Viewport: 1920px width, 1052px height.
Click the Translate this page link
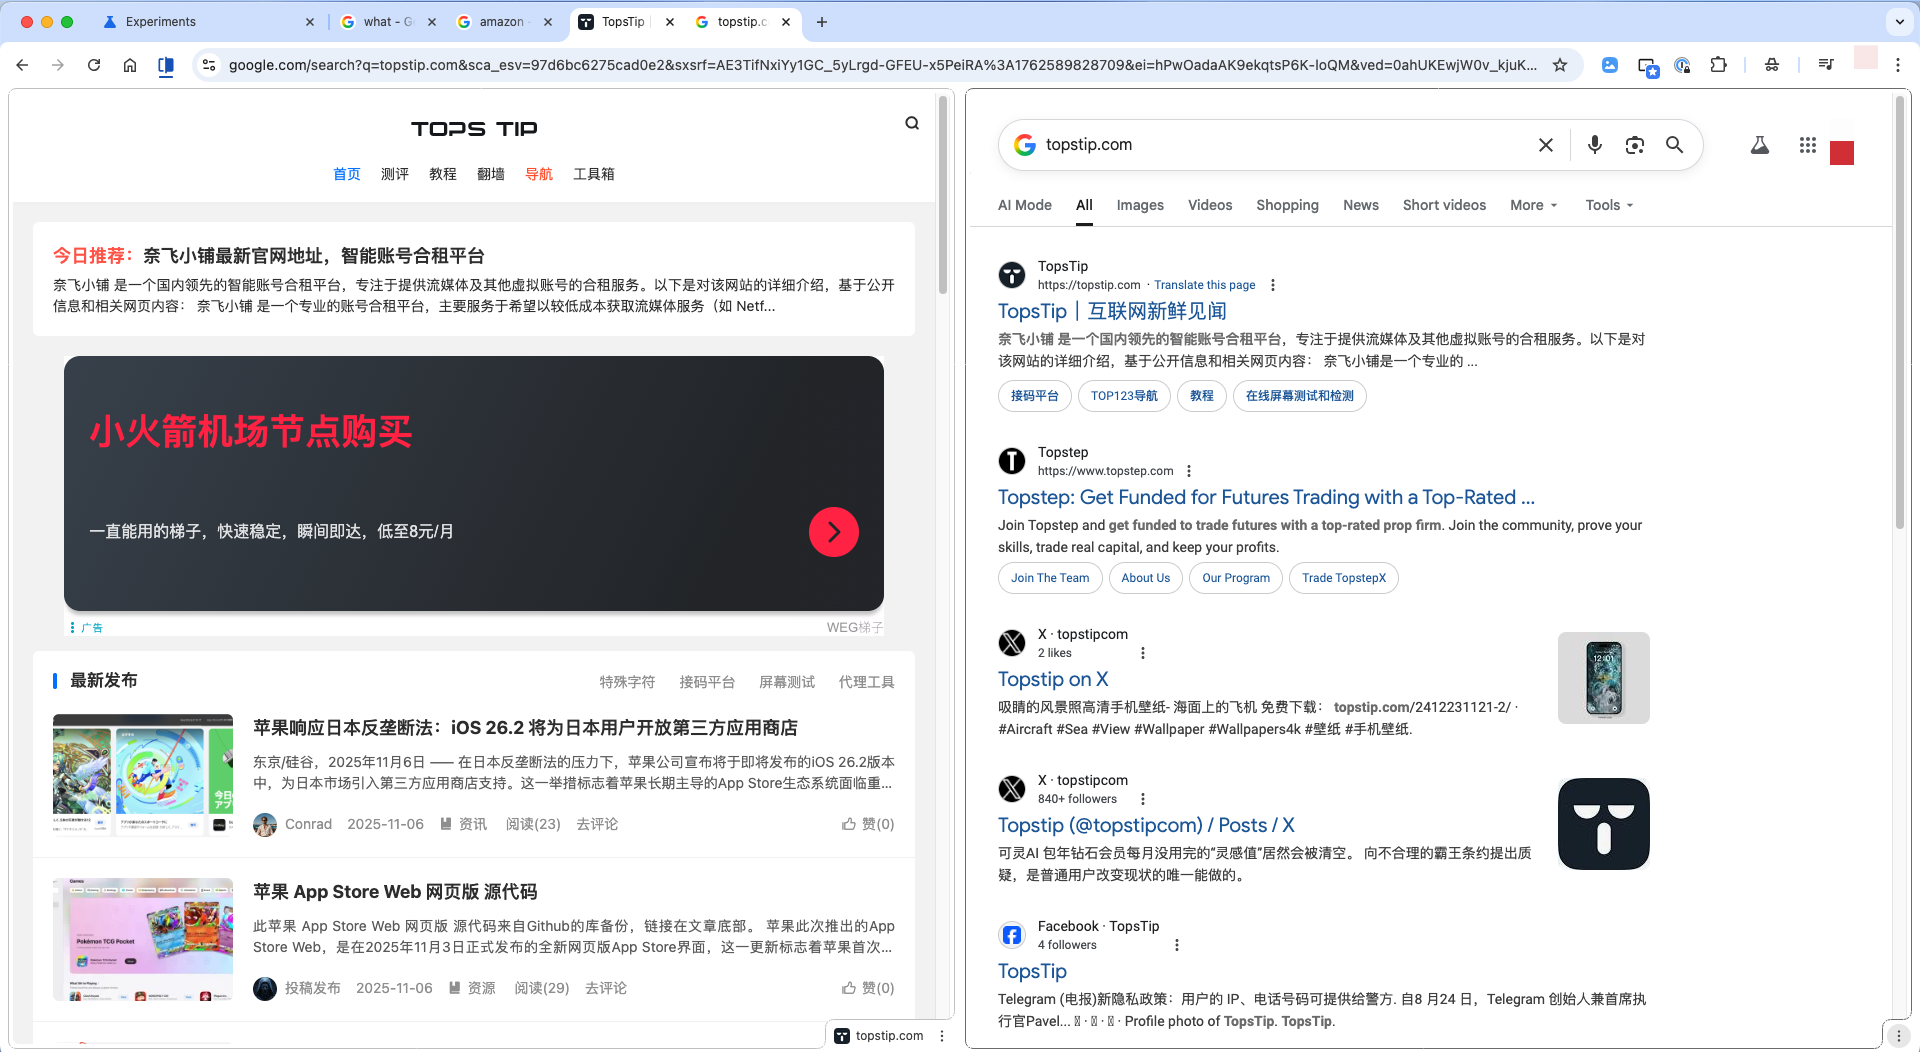(1204, 285)
